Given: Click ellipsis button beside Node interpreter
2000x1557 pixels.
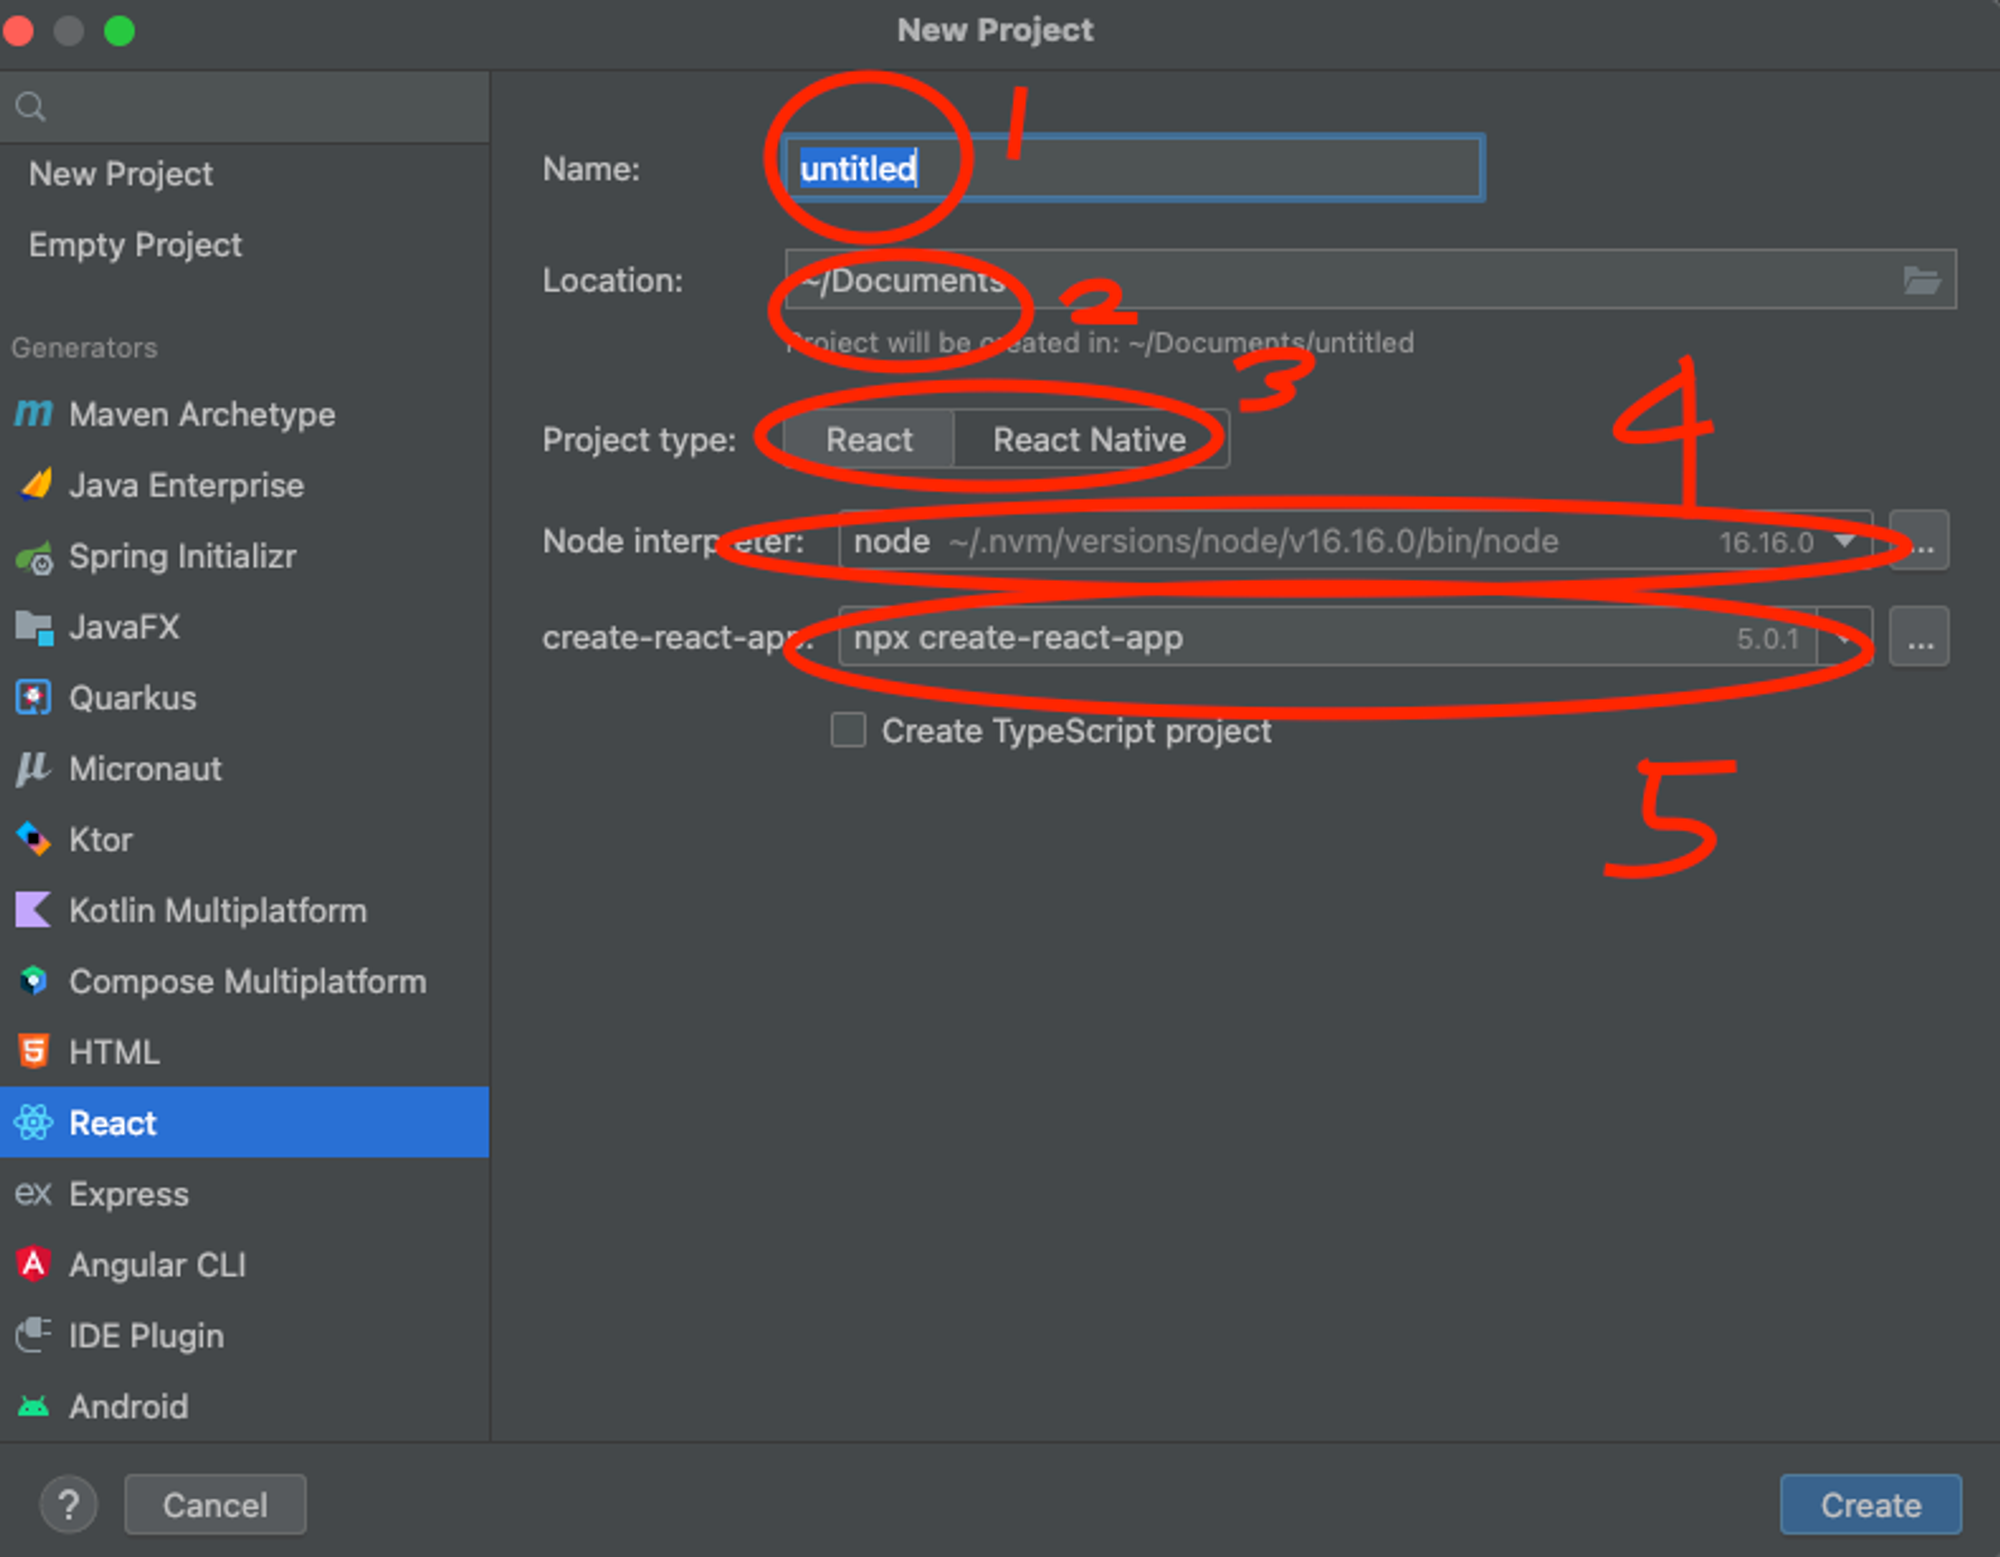Looking at the screenshot, I should (x=1919, y=541).
